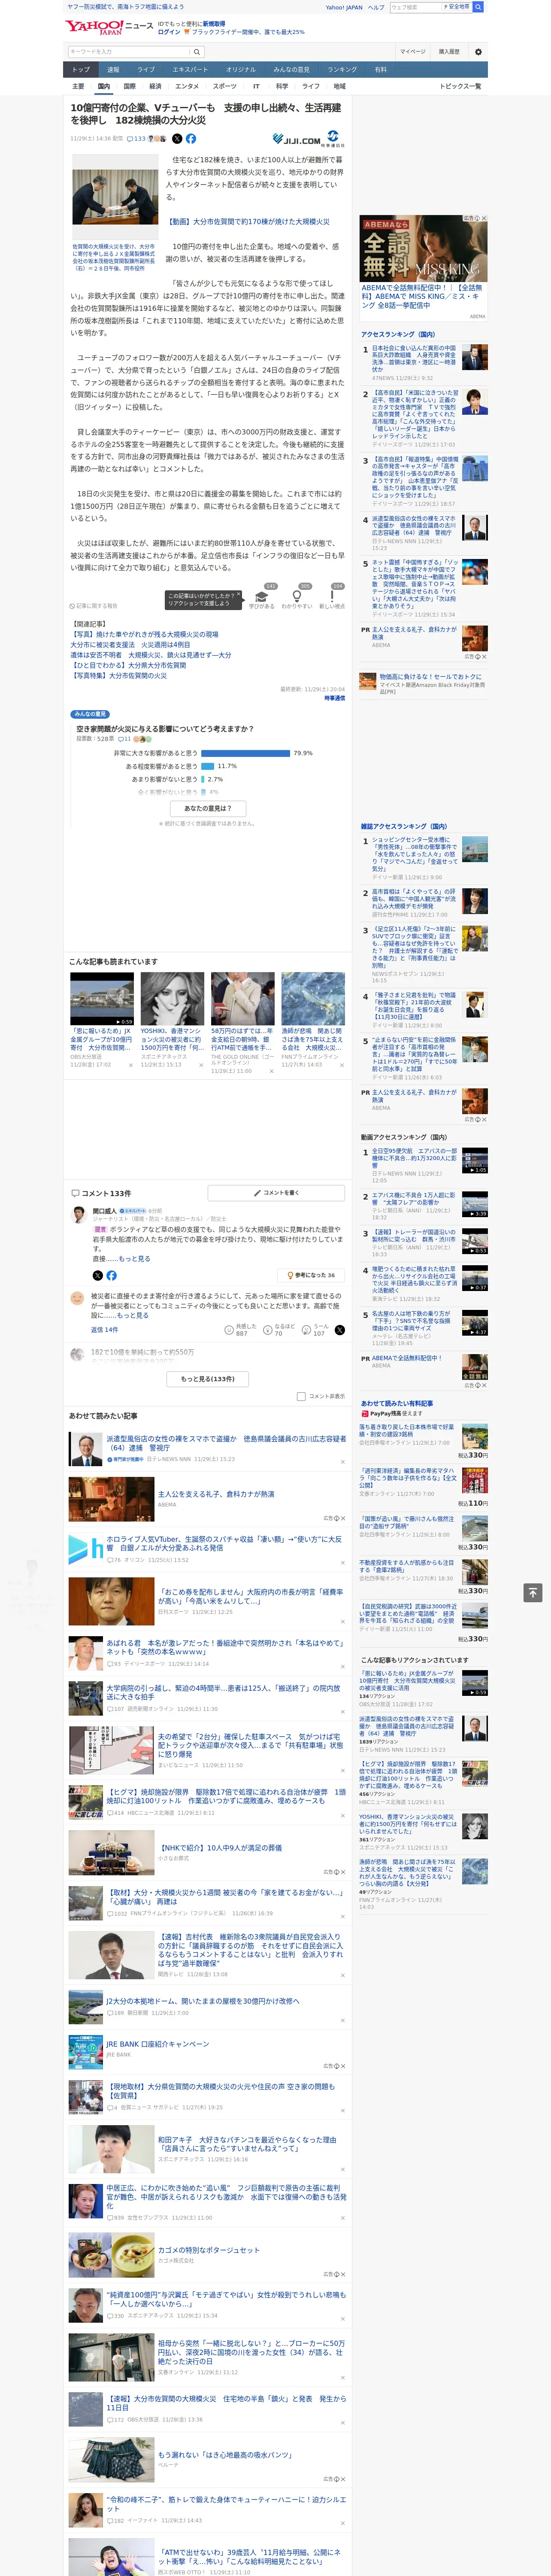Click the keyword input field
551x2576 pixels.
coord(129,52)
